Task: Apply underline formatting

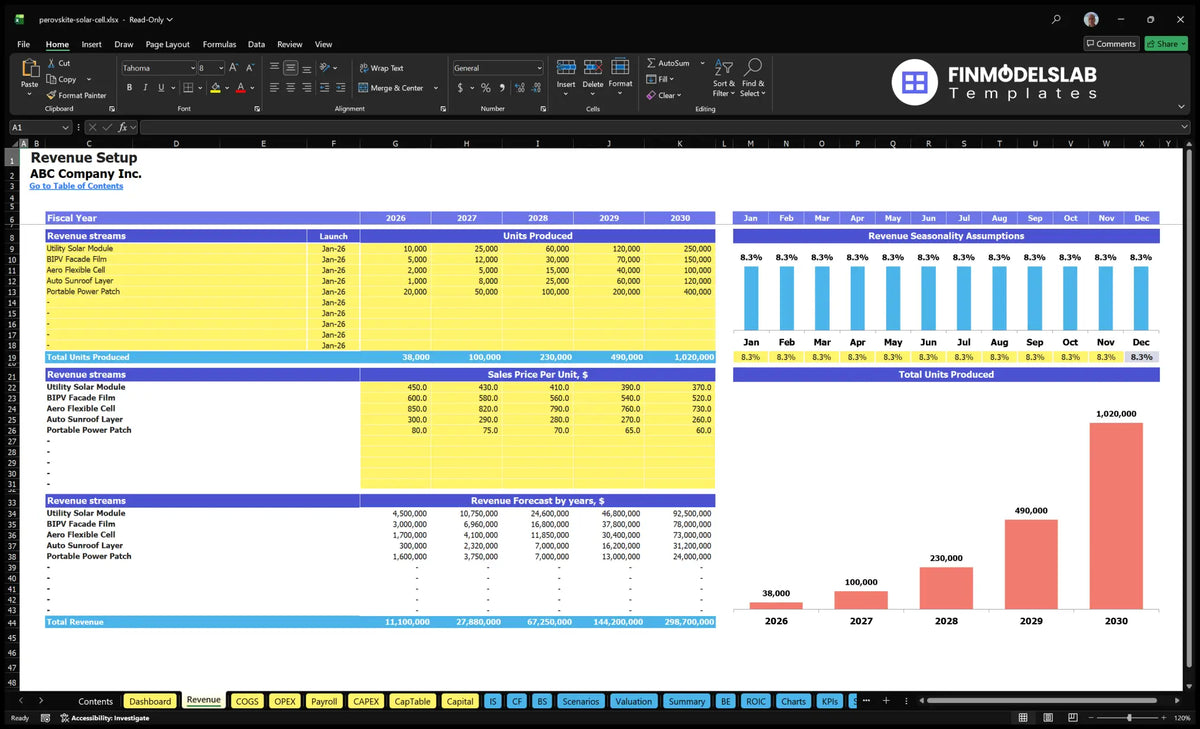Action: [x=161, y=88]
